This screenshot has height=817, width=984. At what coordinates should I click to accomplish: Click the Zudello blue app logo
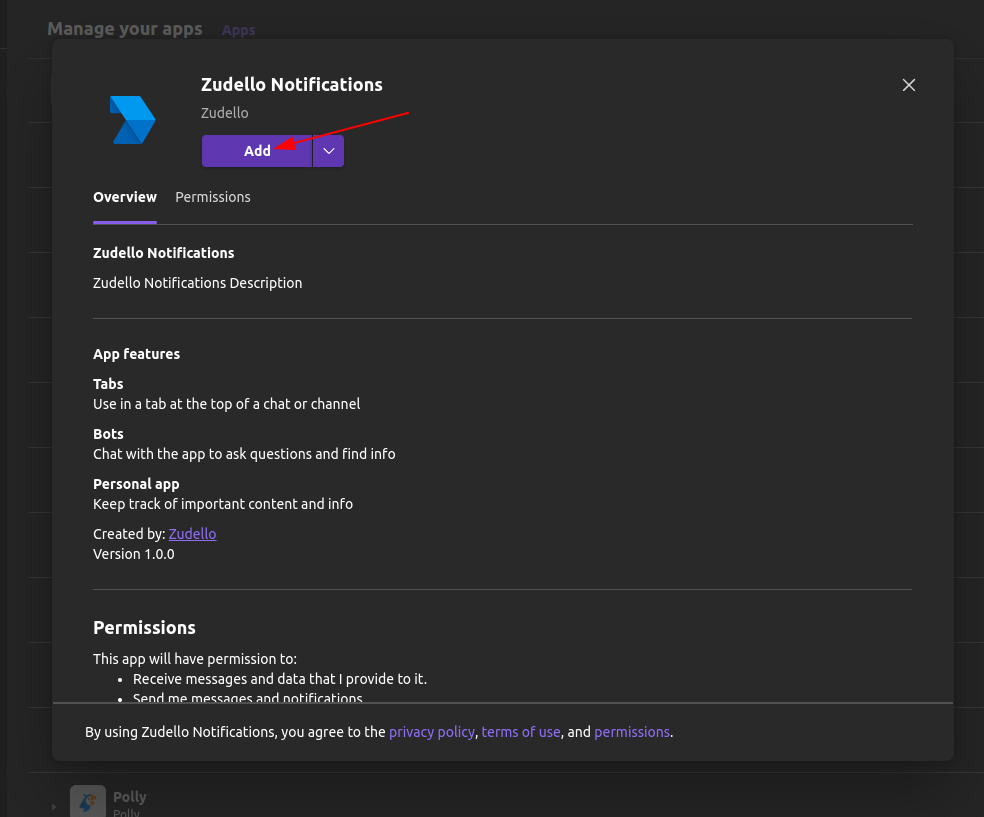[132, 120]
